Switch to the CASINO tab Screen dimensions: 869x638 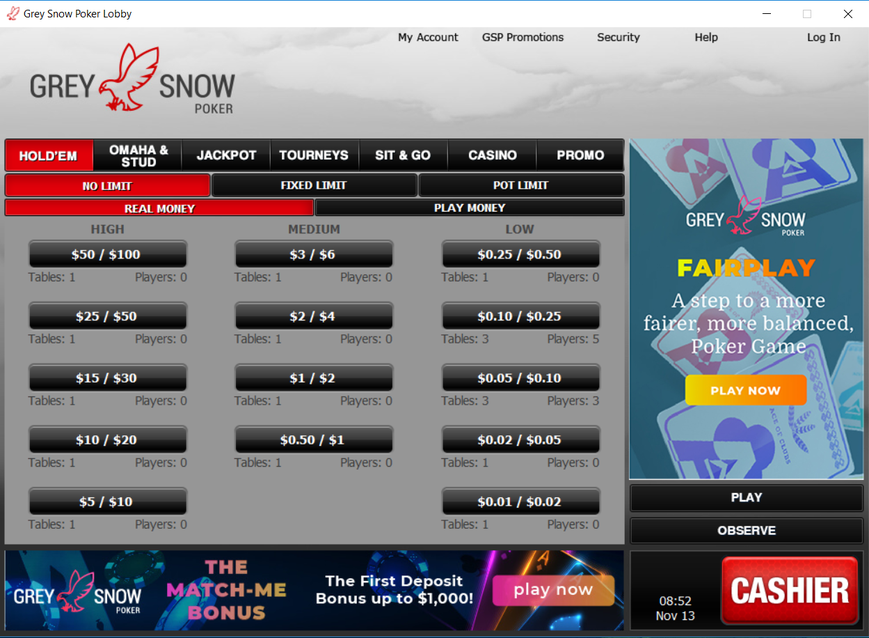coord(492,155)
